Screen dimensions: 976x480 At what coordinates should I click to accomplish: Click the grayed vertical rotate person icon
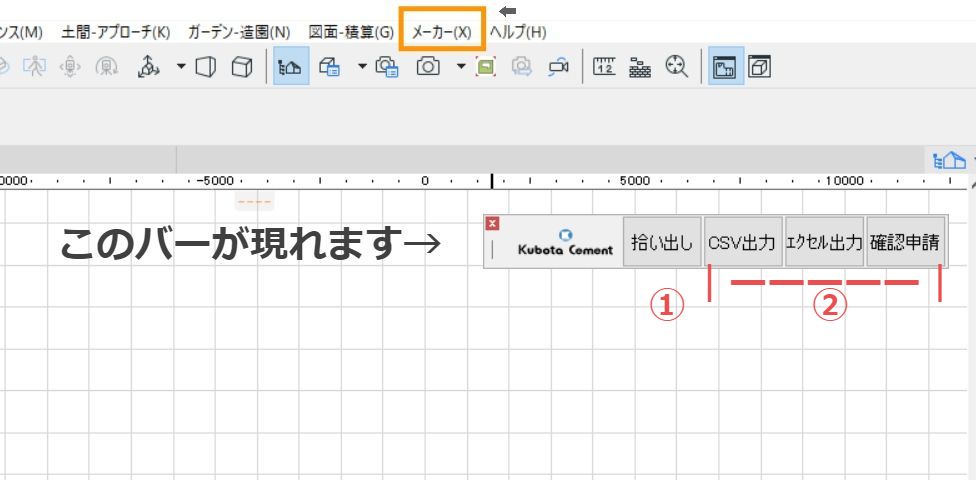tap(70, 66)
